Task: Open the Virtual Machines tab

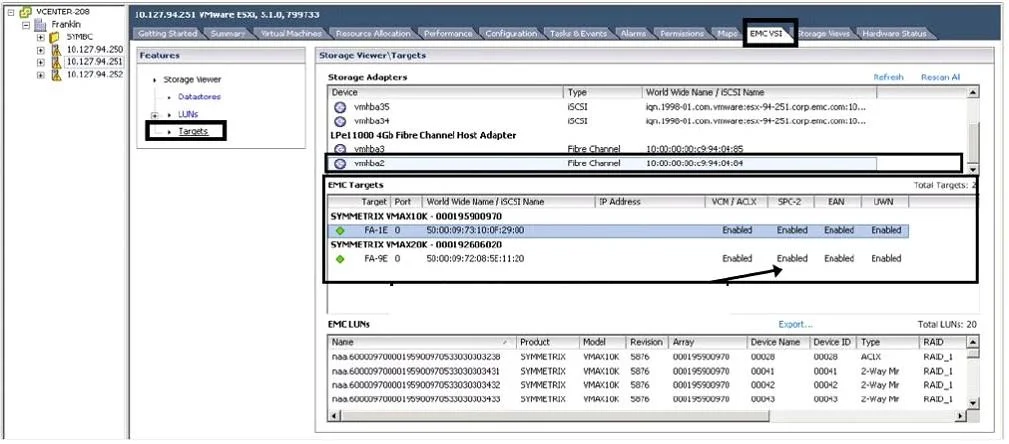Action: (x=291, y=33)
